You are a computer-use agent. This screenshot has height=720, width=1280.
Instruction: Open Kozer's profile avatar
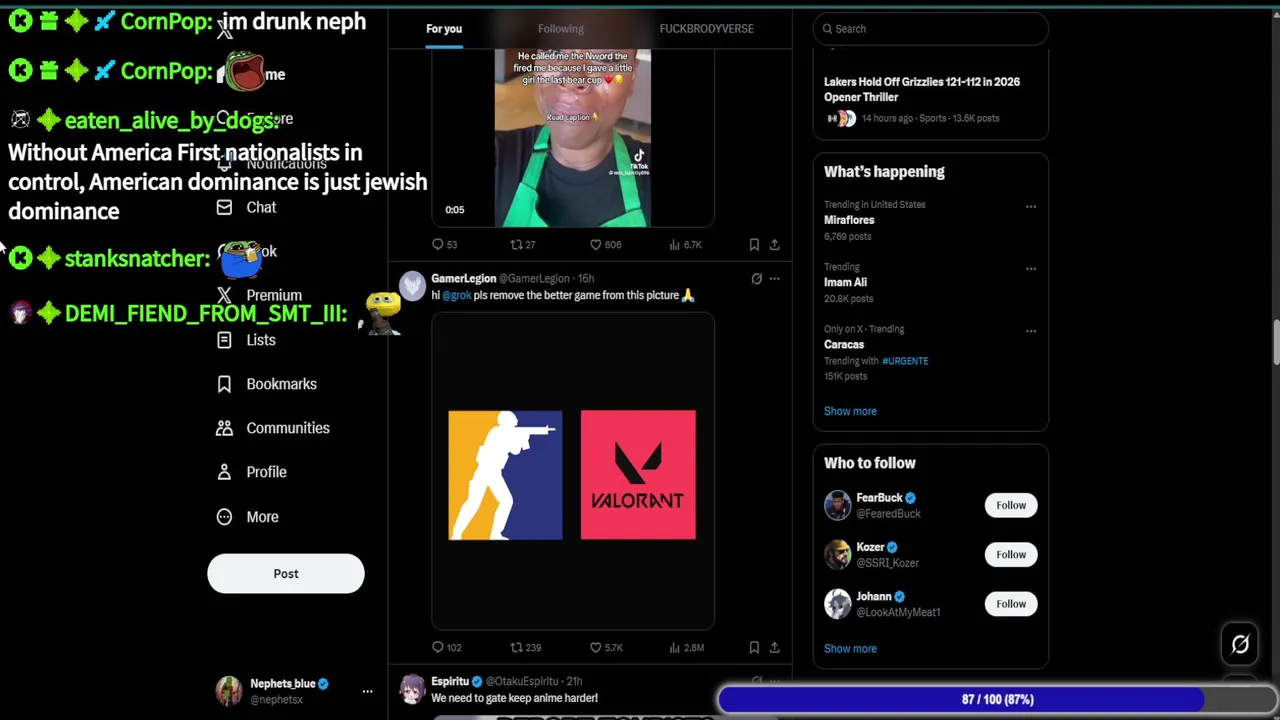[x=838, y=554]
